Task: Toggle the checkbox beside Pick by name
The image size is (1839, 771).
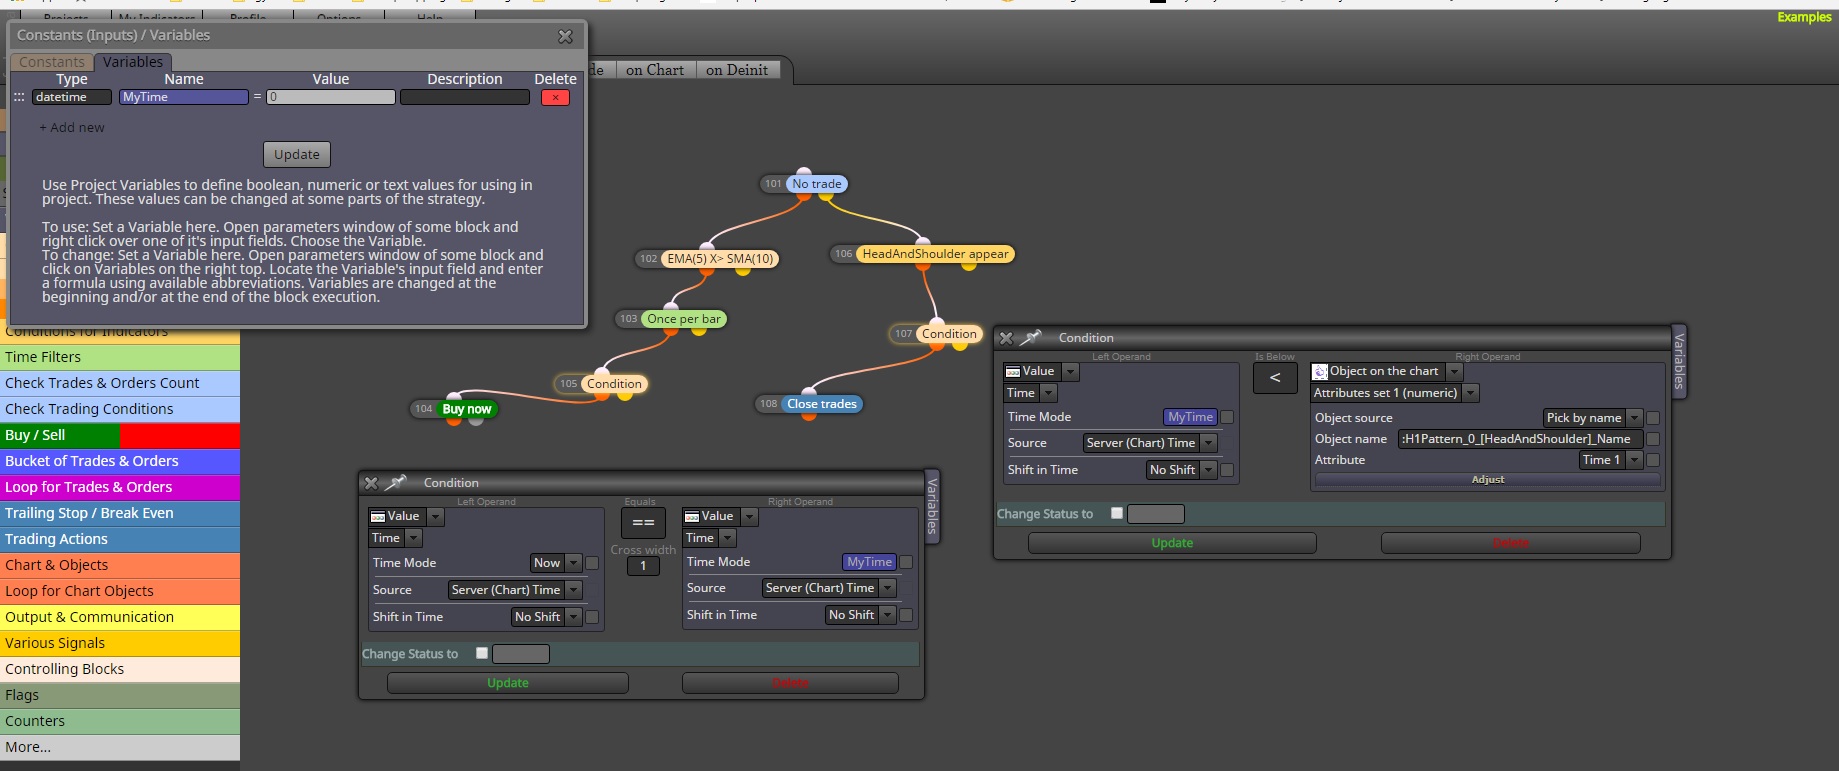Action: pos(1653,418)
